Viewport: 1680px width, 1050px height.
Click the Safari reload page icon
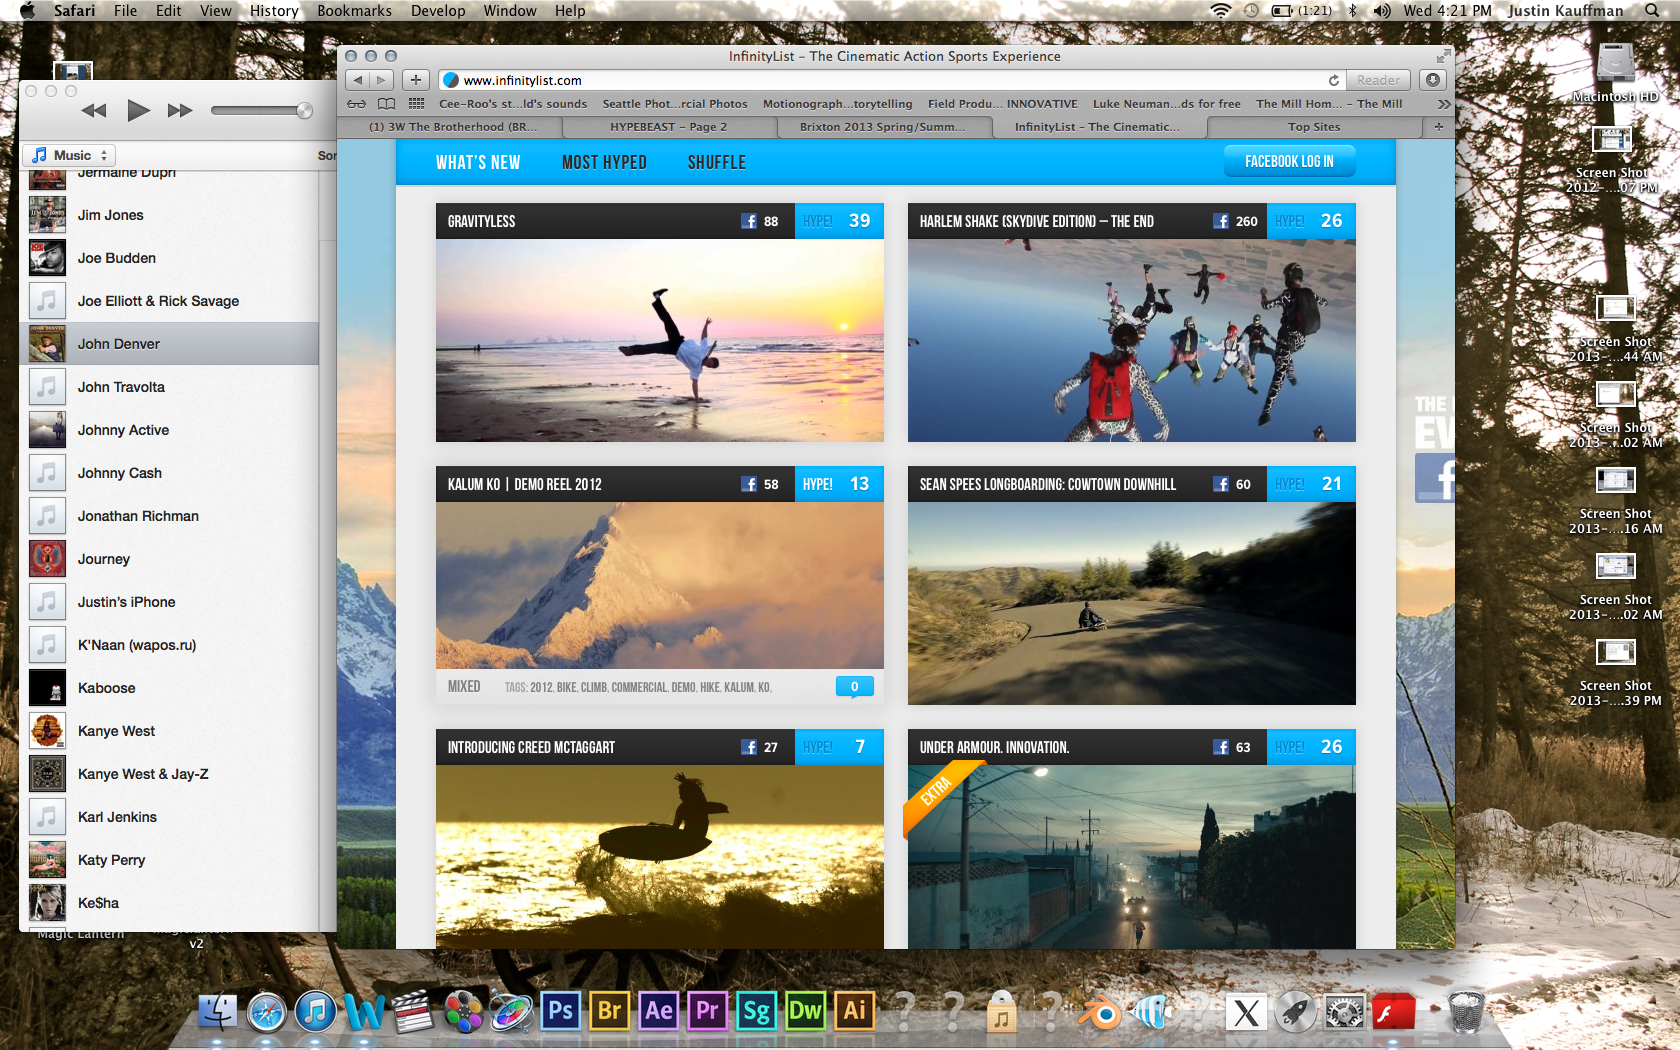[1333, 80]
